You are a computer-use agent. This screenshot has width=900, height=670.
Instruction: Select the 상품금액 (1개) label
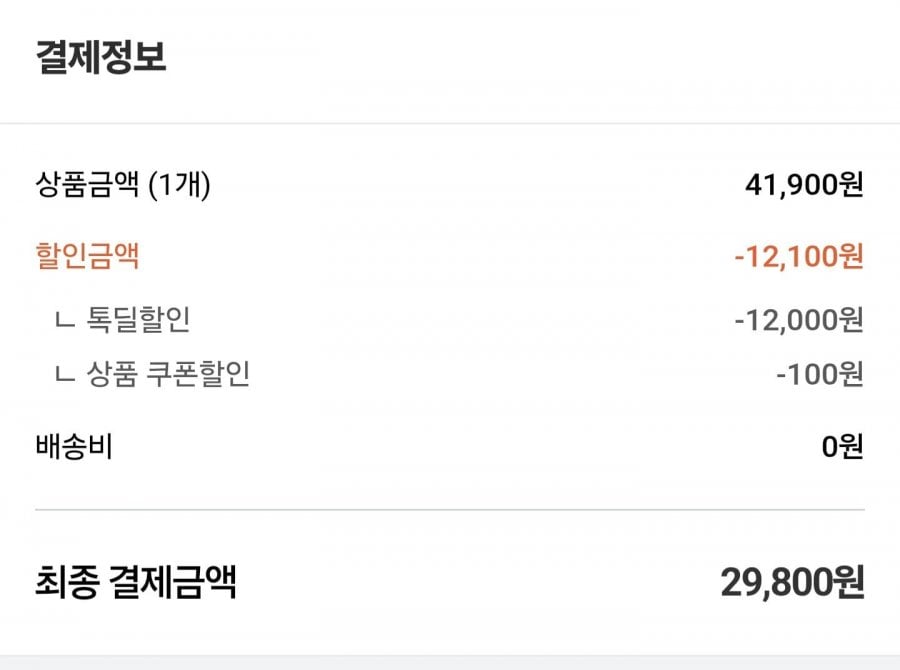(123, 185)
